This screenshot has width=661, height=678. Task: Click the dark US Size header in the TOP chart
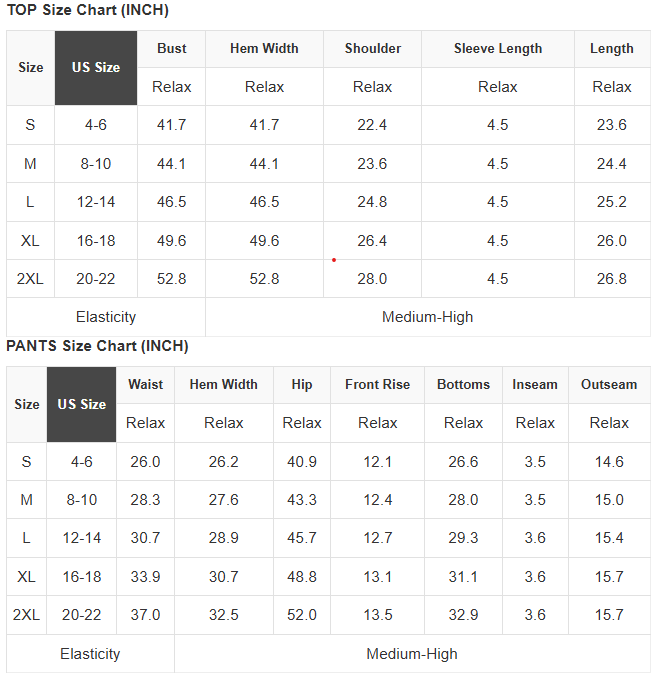[x=96, y=68]
